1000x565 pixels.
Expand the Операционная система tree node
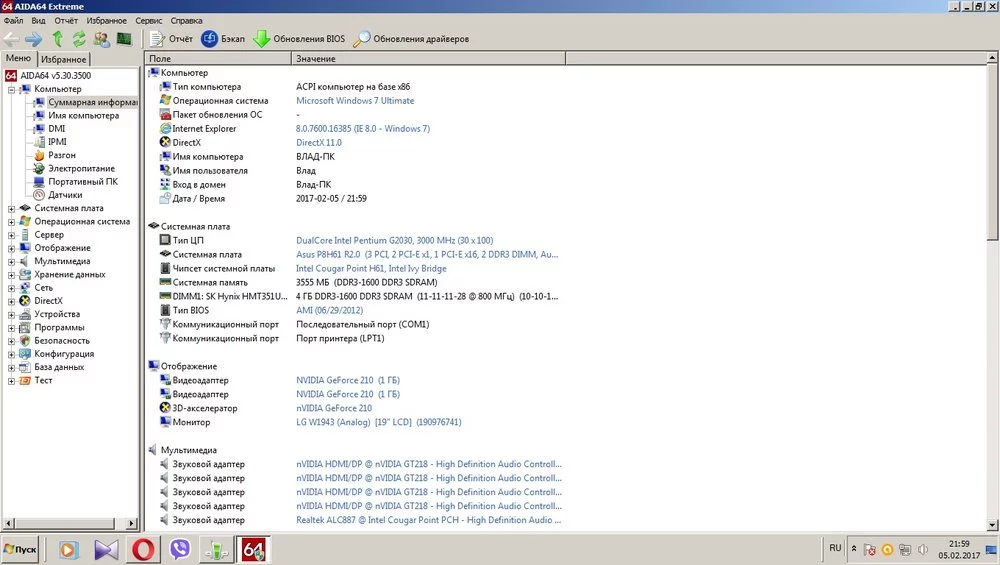click(x=12, y=222)
